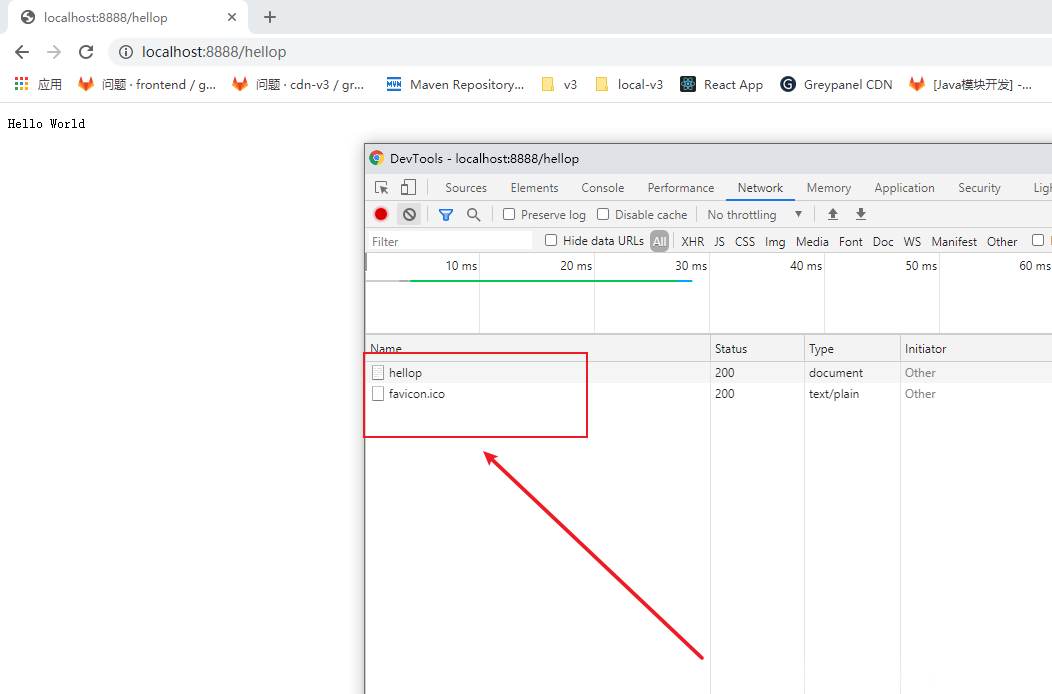Open the No throttling dropdown

[755, 214]
